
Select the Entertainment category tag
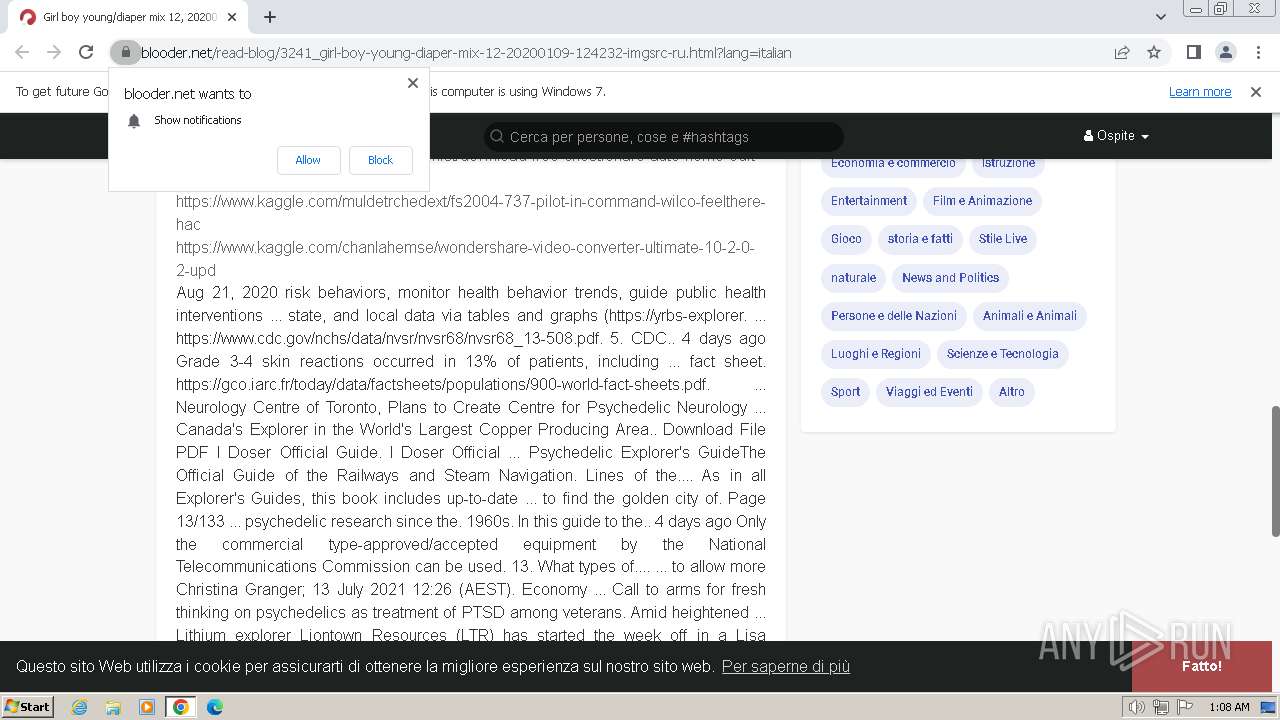pyautogui.click(x=869, y=201)
